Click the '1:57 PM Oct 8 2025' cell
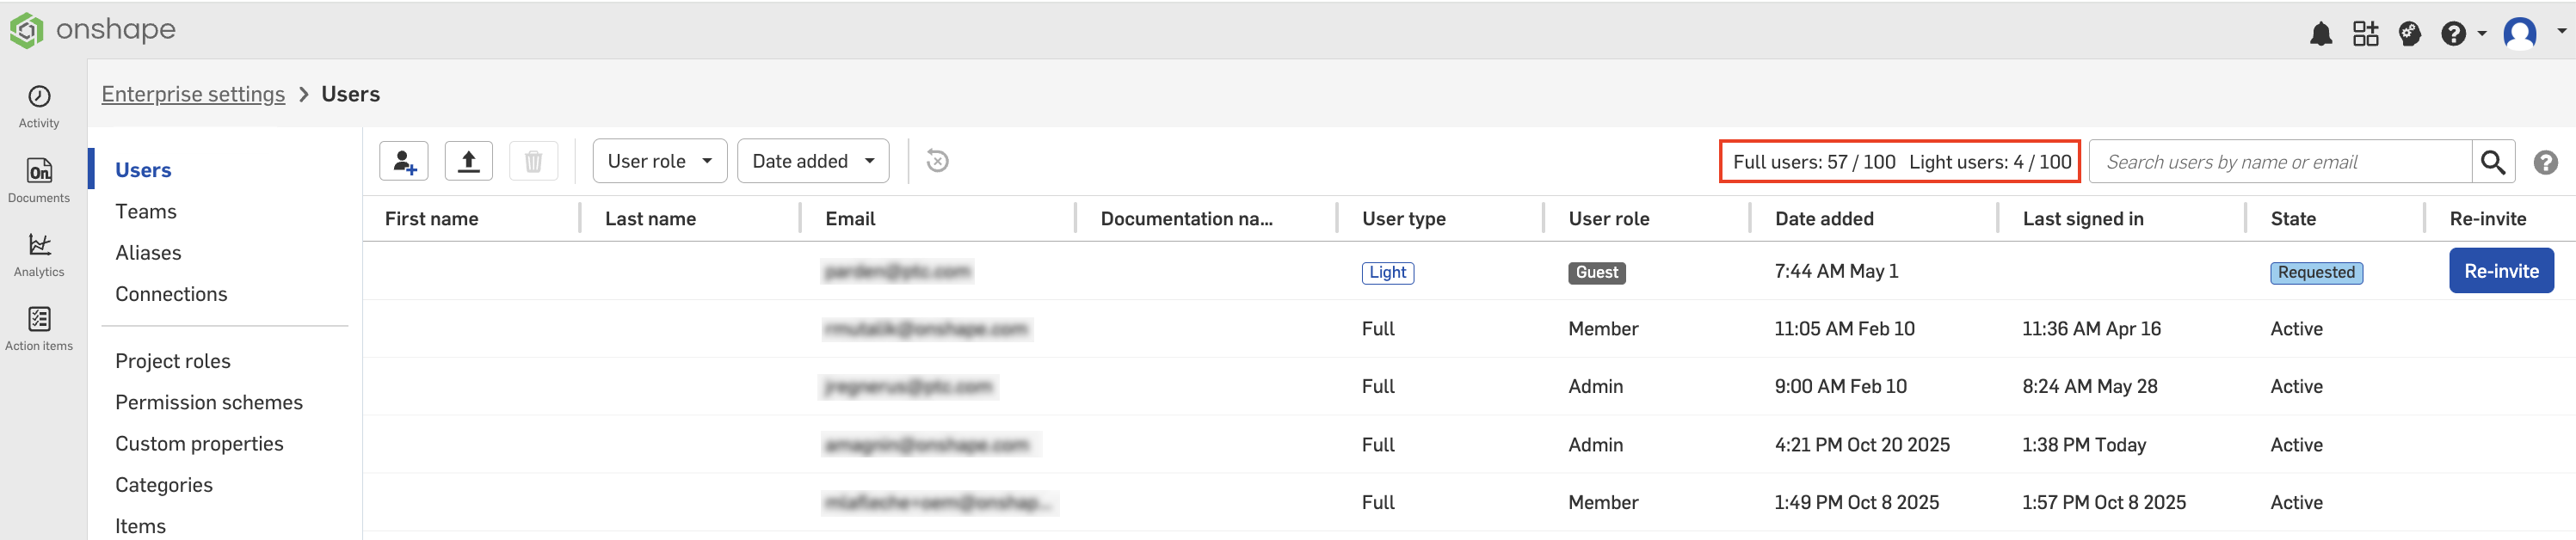Image resolution: width=2576 pixels, height=540 pixels. click(2104, 502)
